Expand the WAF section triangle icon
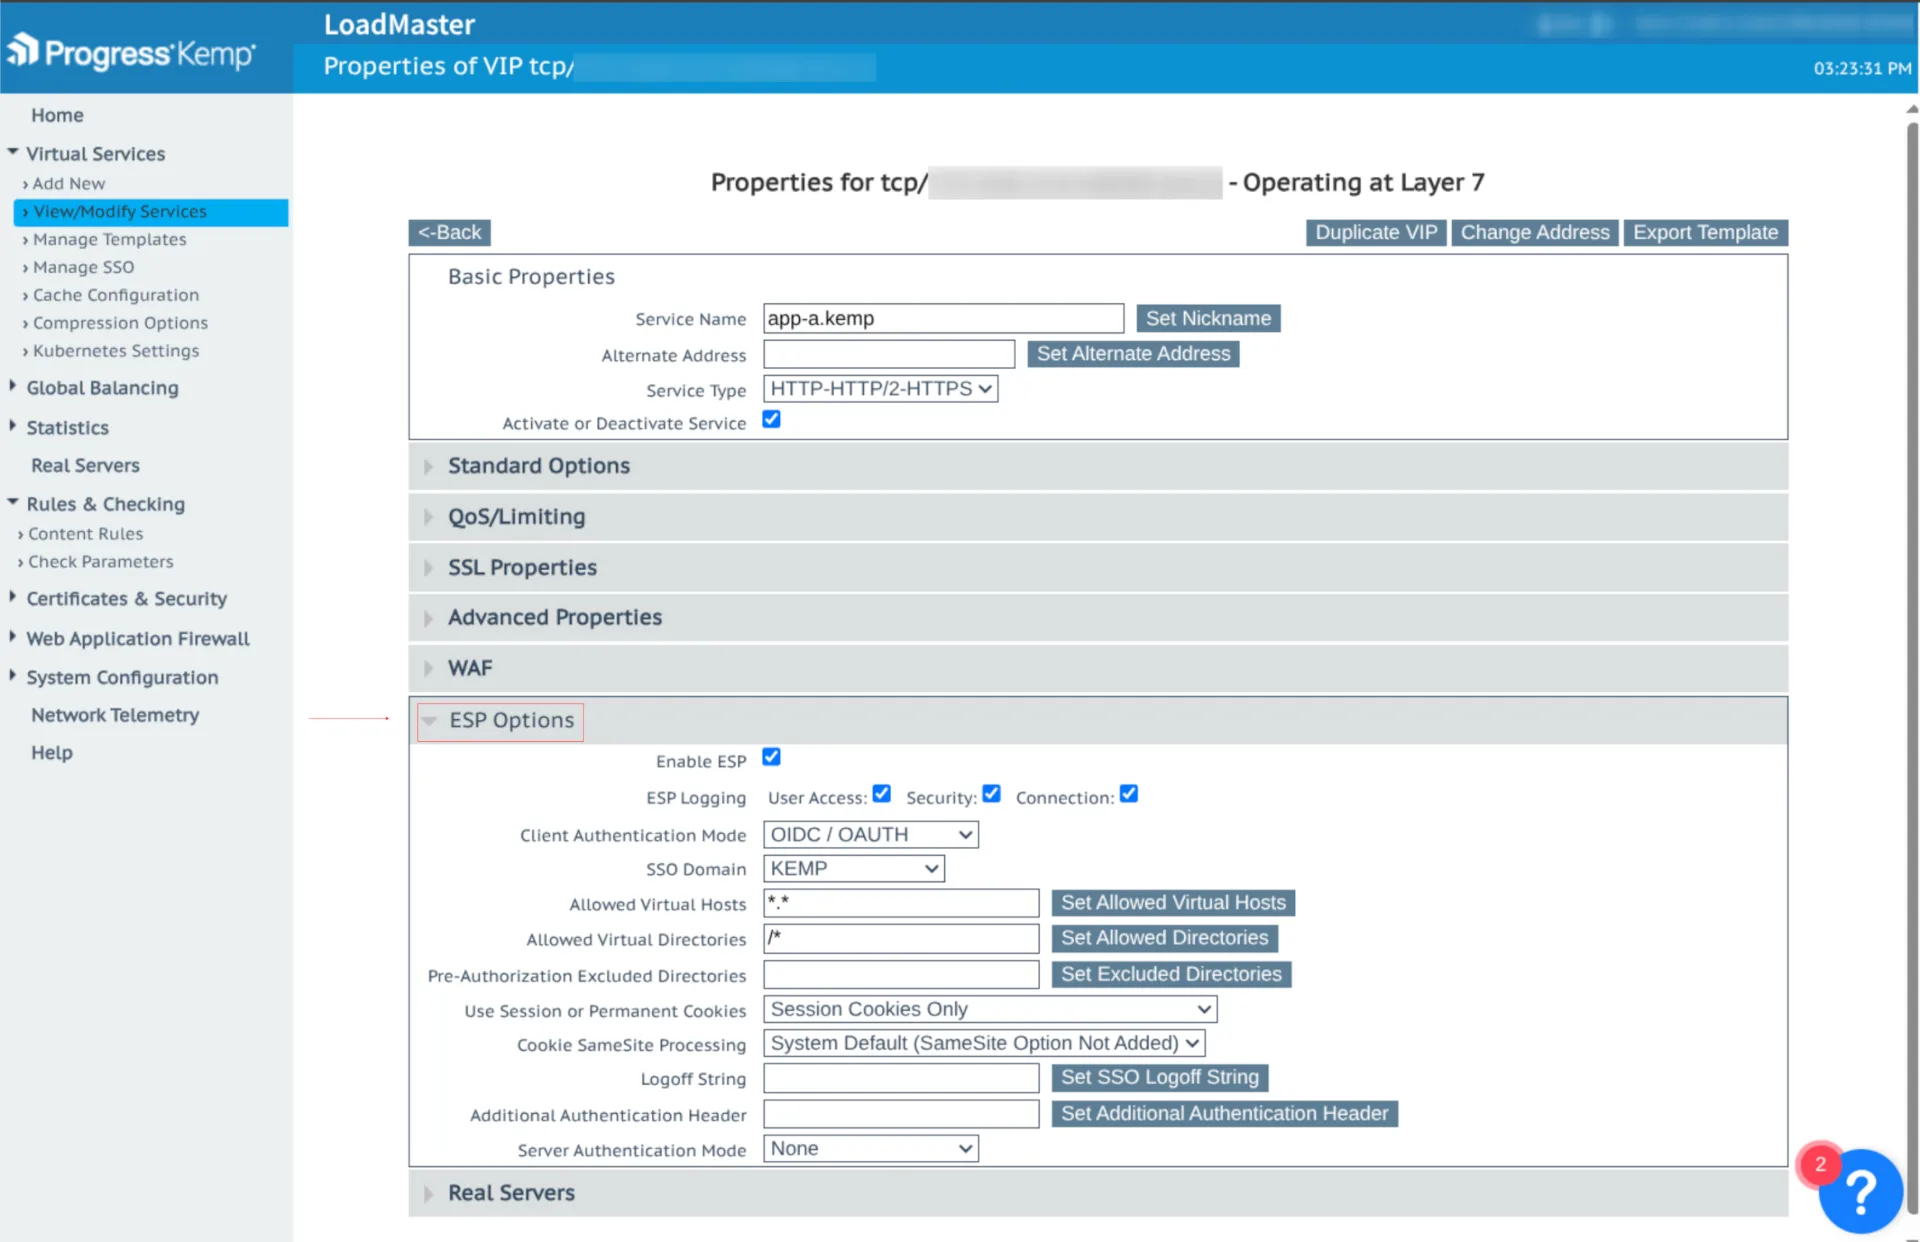1920x1242 pixels. click(x=428, y=669)
